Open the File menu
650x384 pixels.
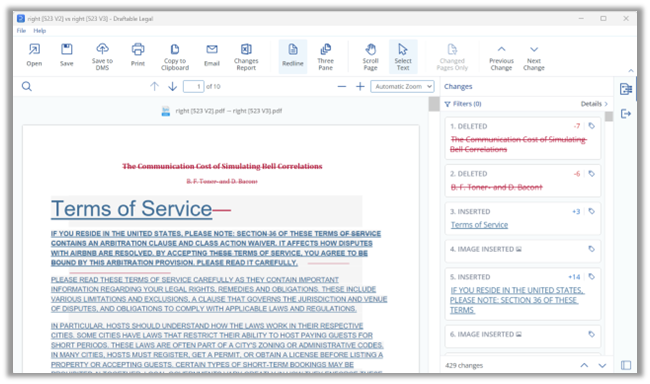point(21,31)
